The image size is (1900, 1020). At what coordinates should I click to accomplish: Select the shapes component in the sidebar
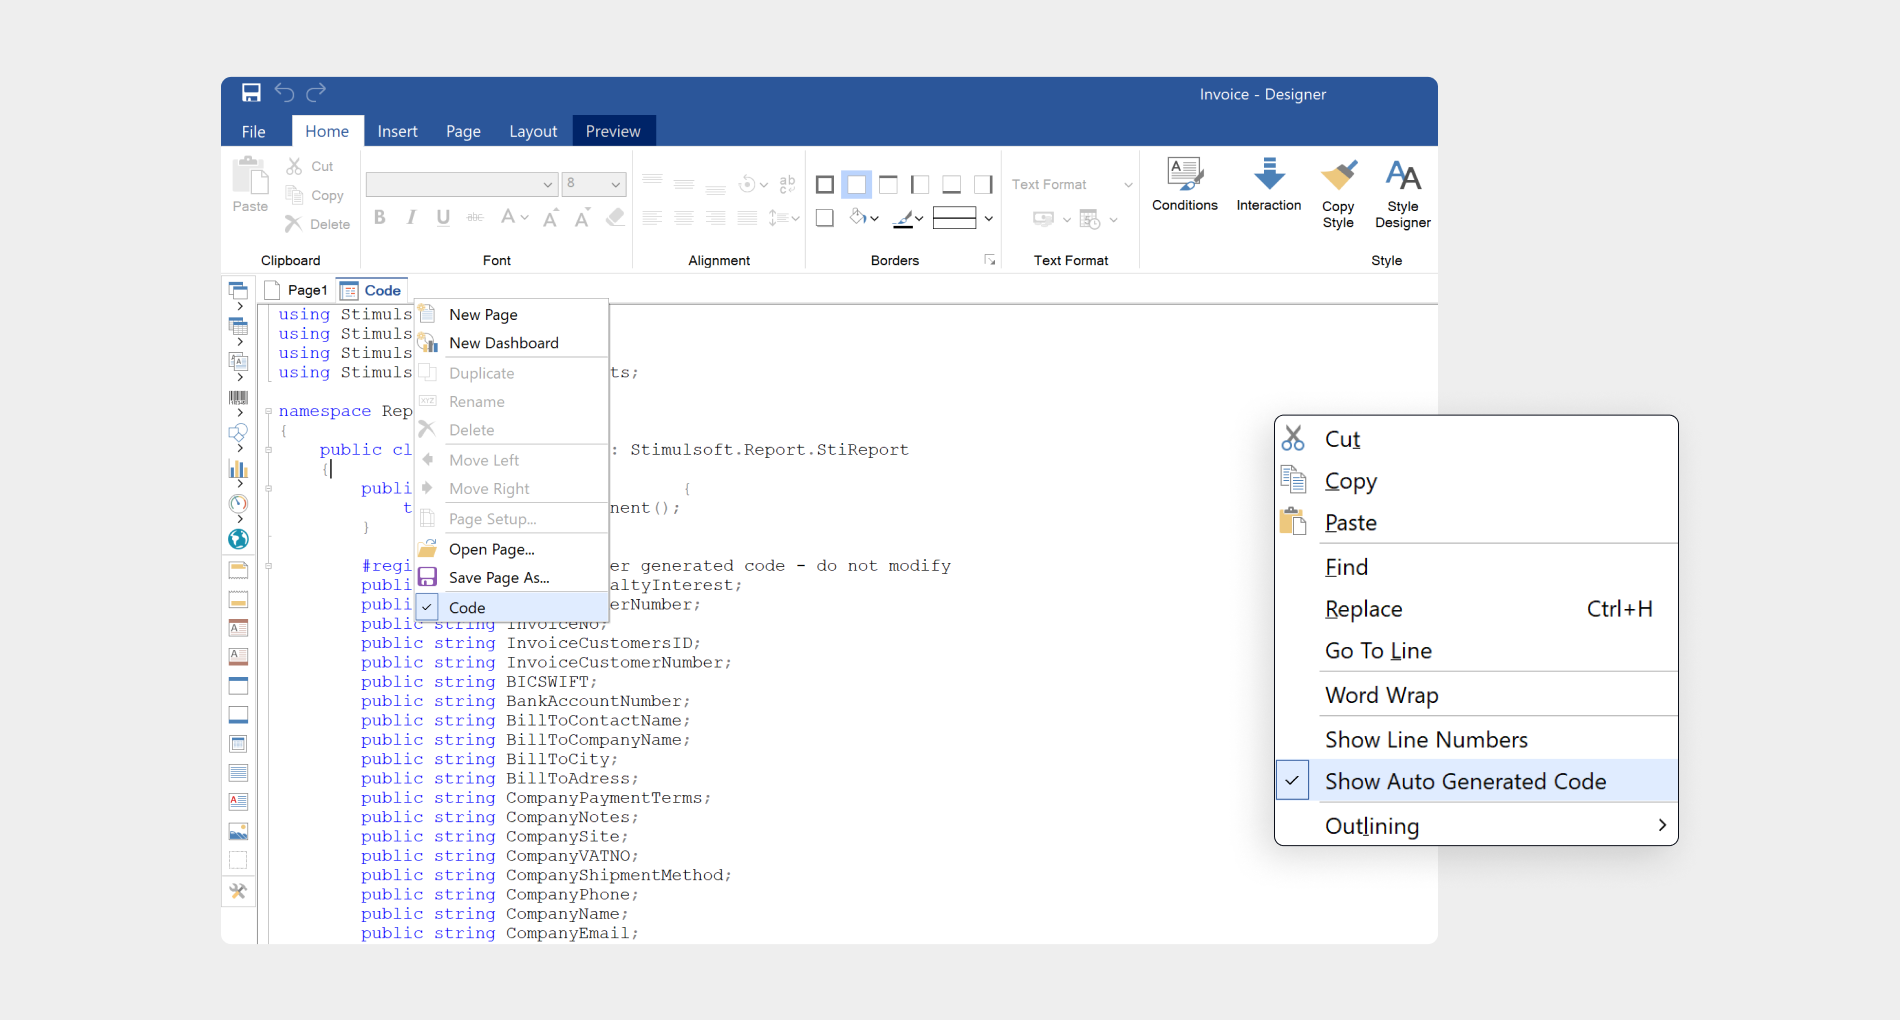pos(238,433)
